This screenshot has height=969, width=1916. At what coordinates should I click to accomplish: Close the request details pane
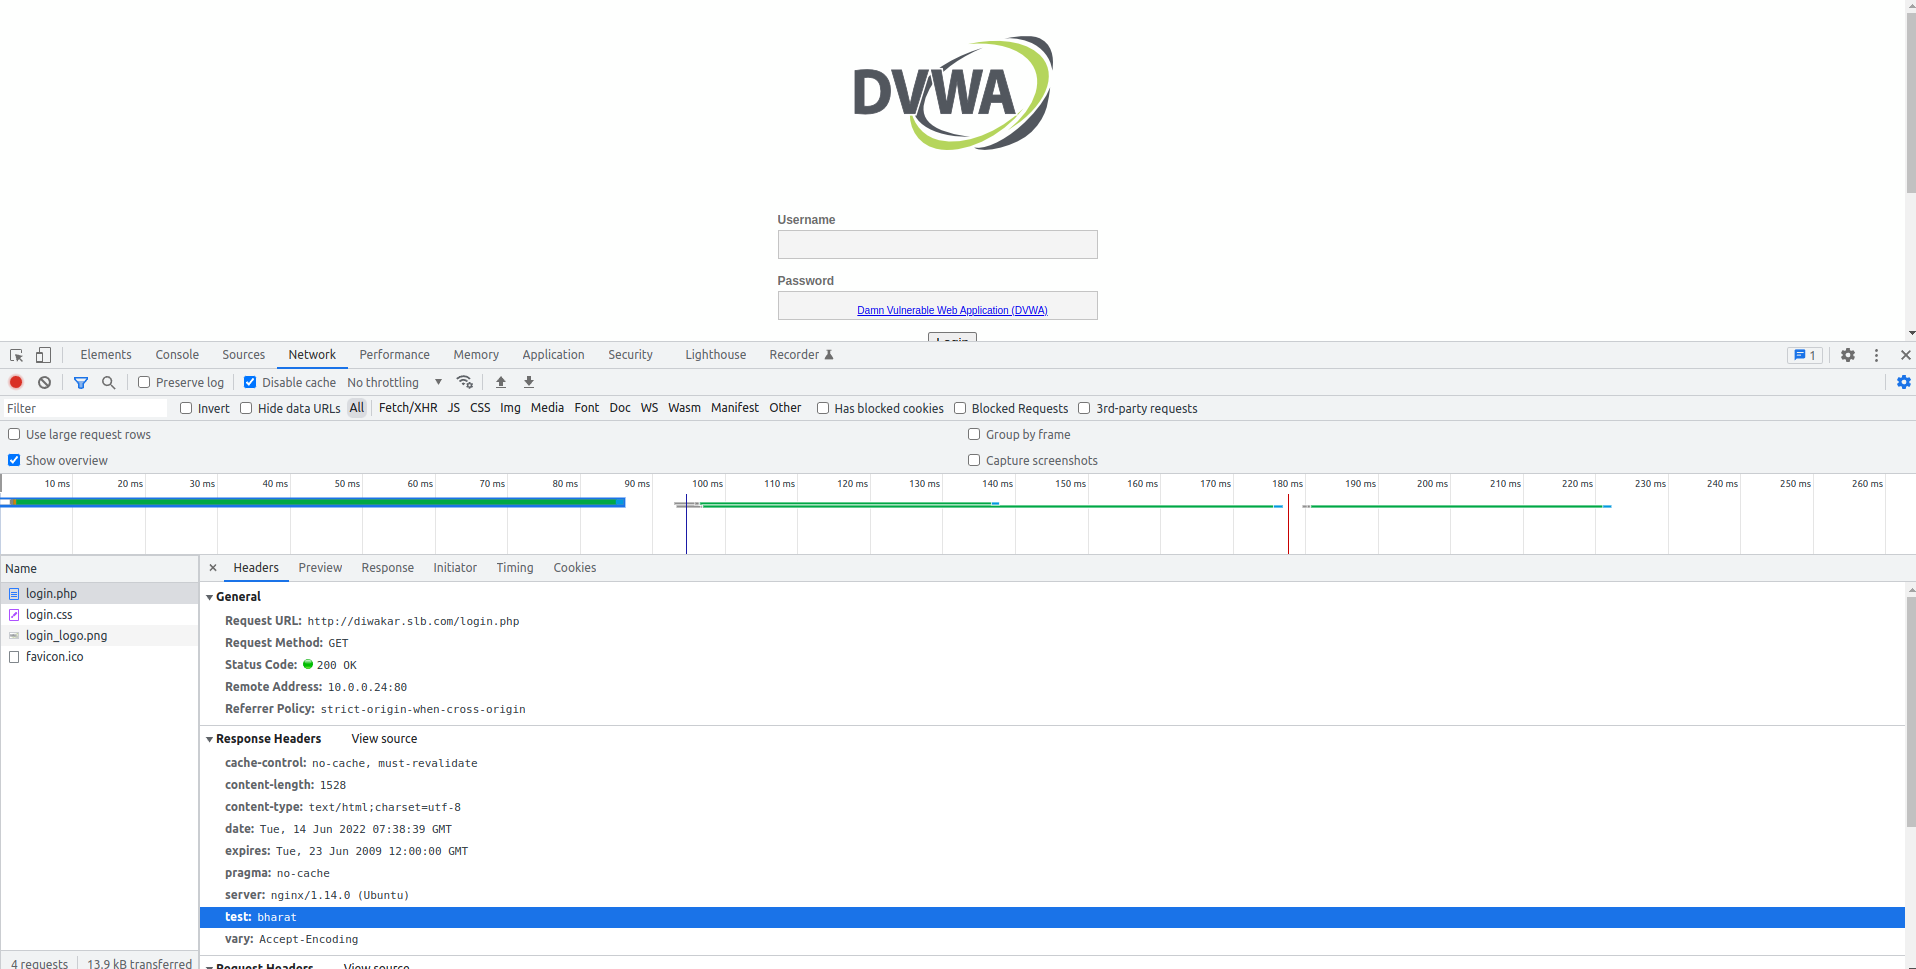pos(212,567)
